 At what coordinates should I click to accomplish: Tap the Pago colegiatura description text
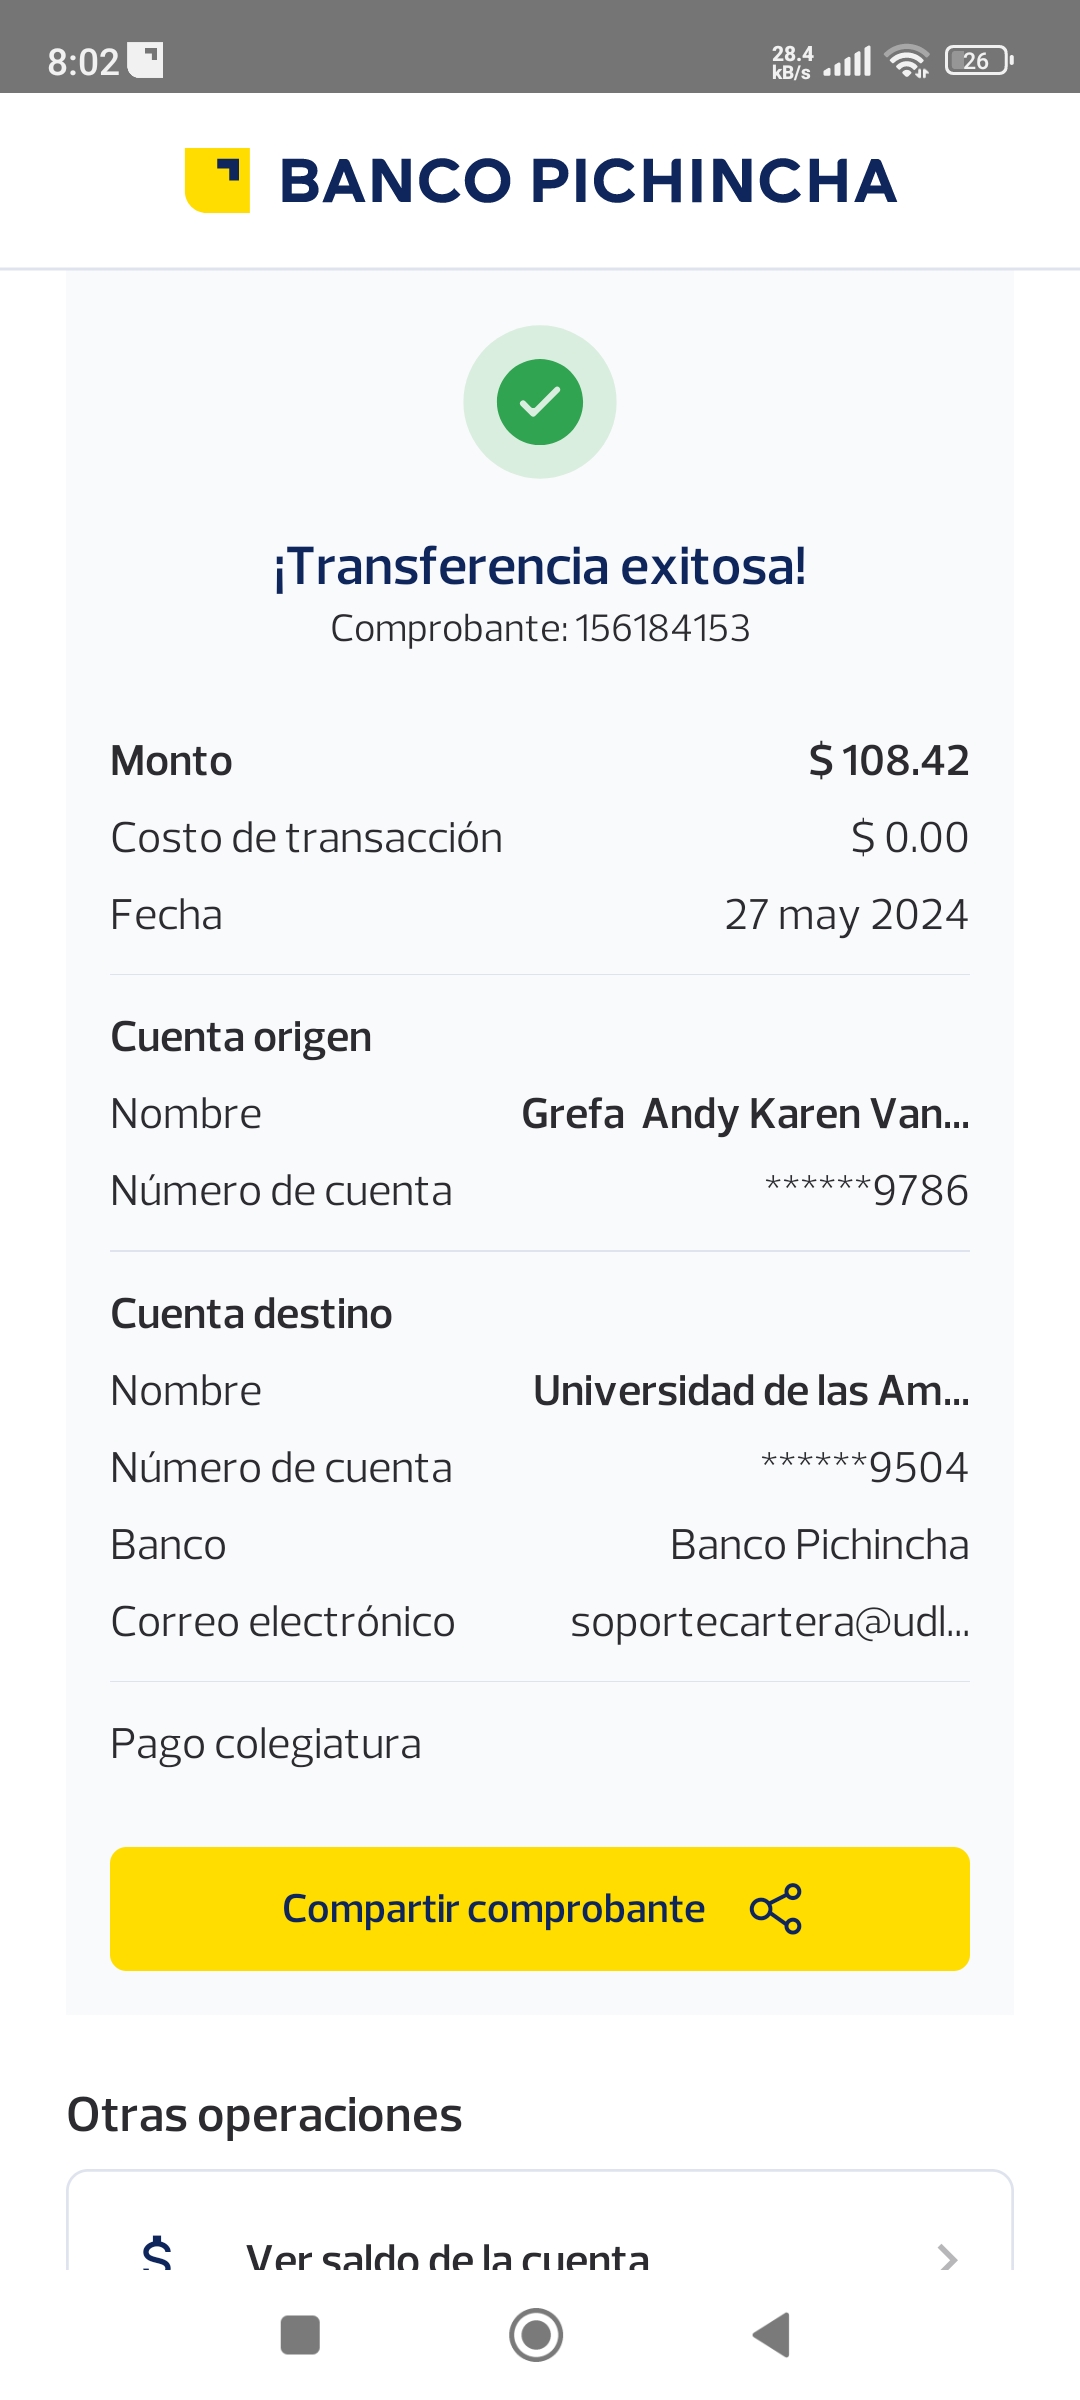coord(266,1744)
